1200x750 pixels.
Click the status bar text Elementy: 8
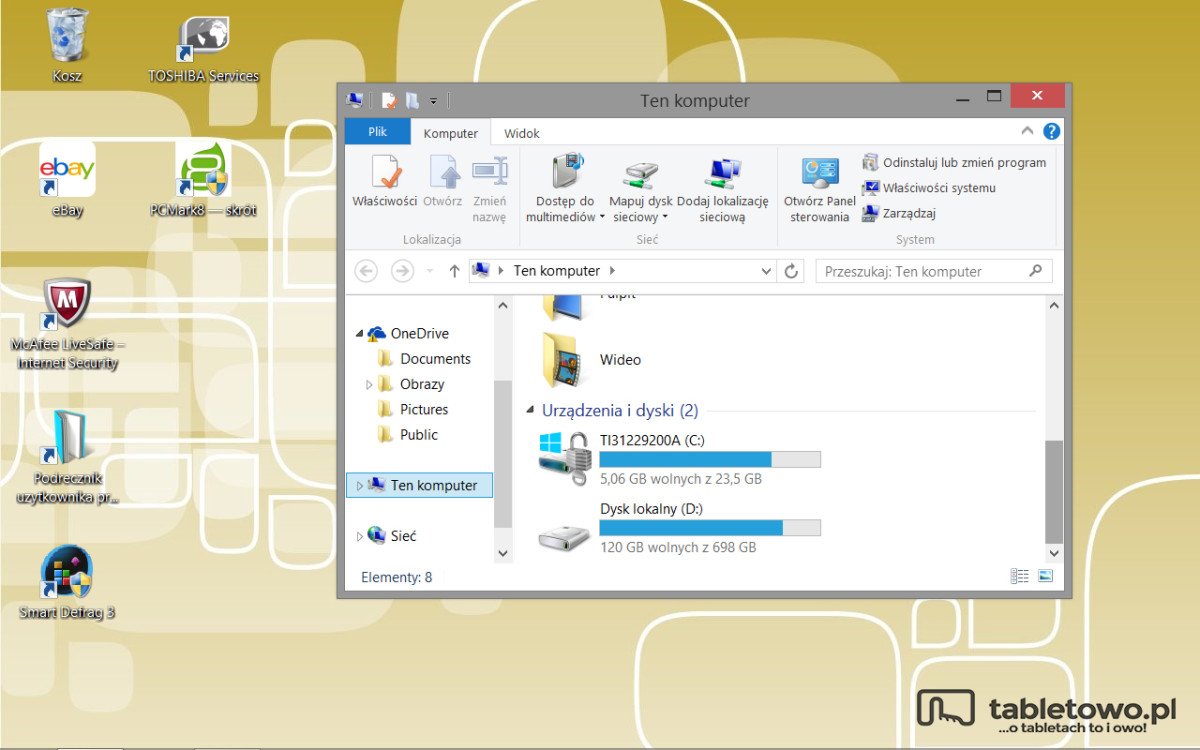click(397, 577)
